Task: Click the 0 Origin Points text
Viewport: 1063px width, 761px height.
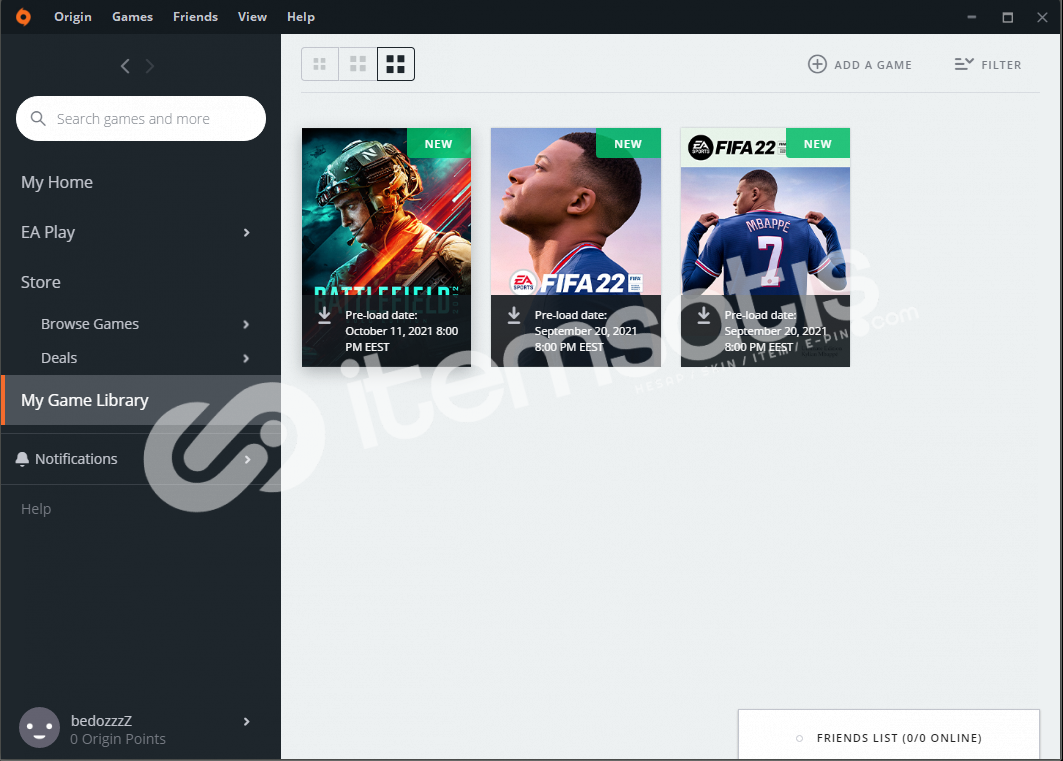Action: coord(118,739)
